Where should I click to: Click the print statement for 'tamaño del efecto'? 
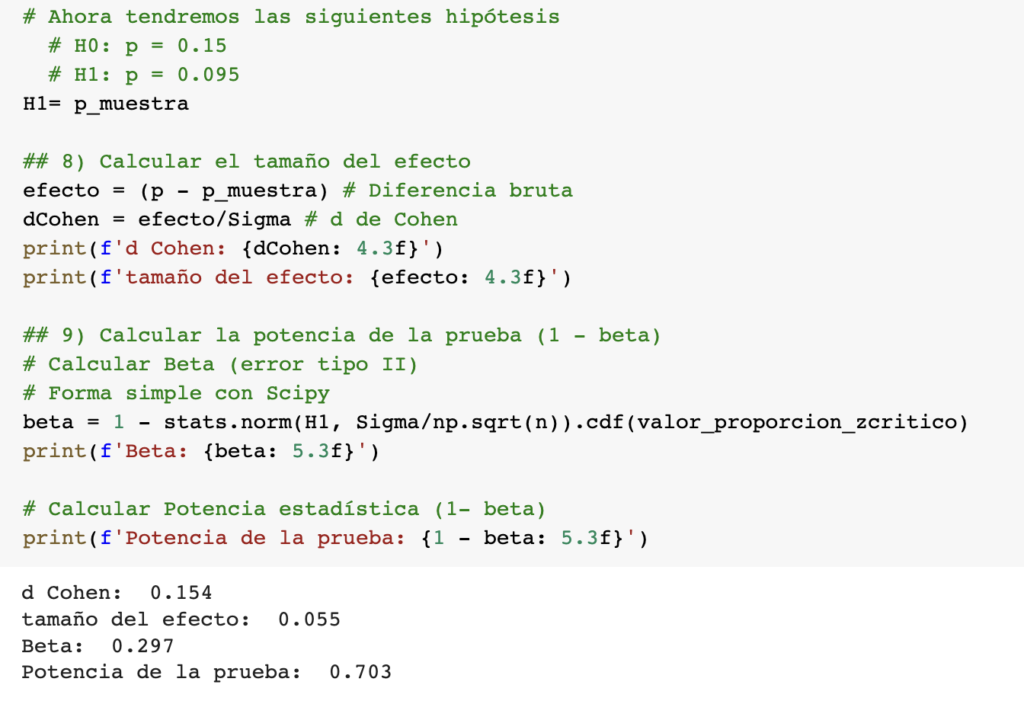(296, 278)
